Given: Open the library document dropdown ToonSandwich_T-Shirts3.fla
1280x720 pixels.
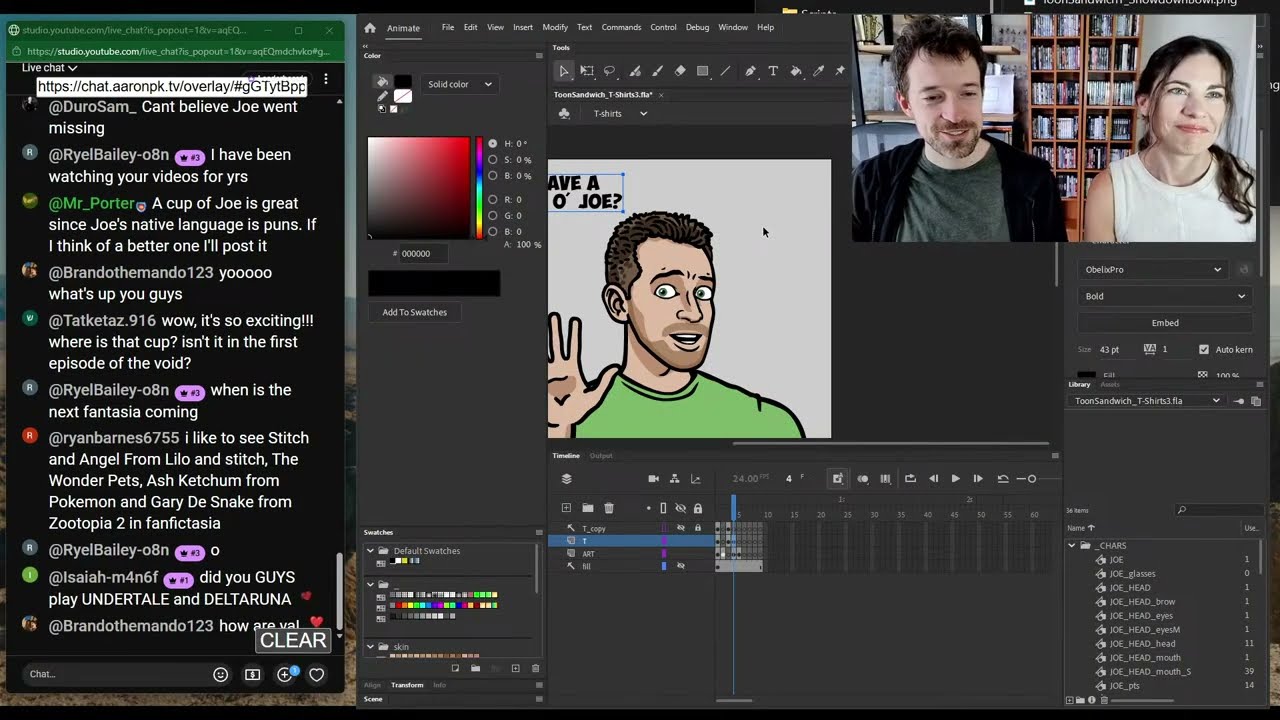Looking at the screenshot, I should point(1148,401).
